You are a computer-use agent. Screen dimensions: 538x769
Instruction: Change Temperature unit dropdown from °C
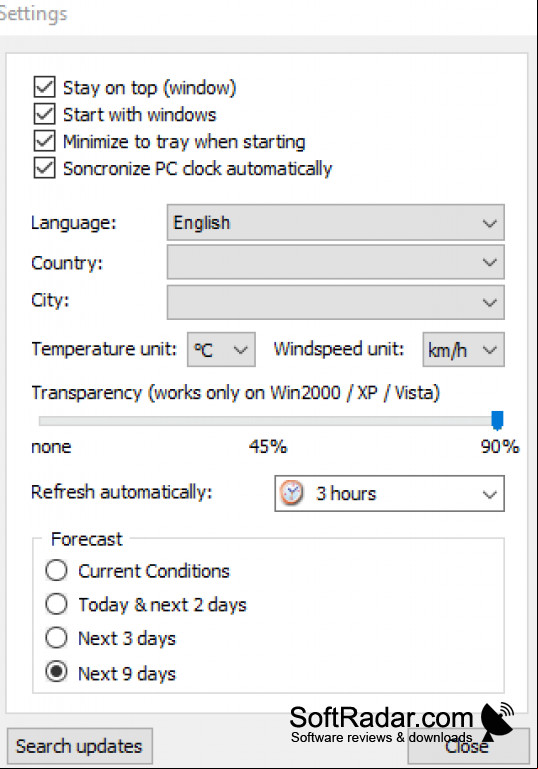click(221, 350)
